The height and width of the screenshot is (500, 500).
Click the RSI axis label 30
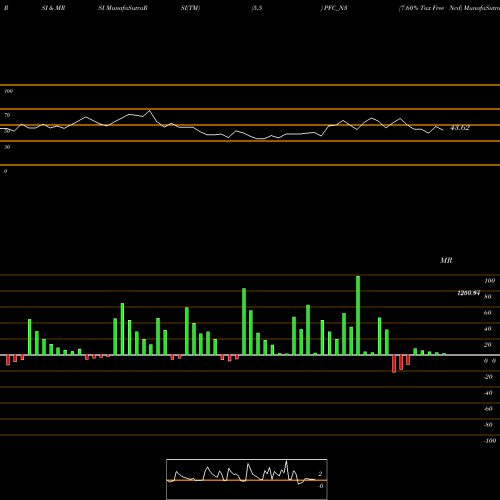(7, 147)
